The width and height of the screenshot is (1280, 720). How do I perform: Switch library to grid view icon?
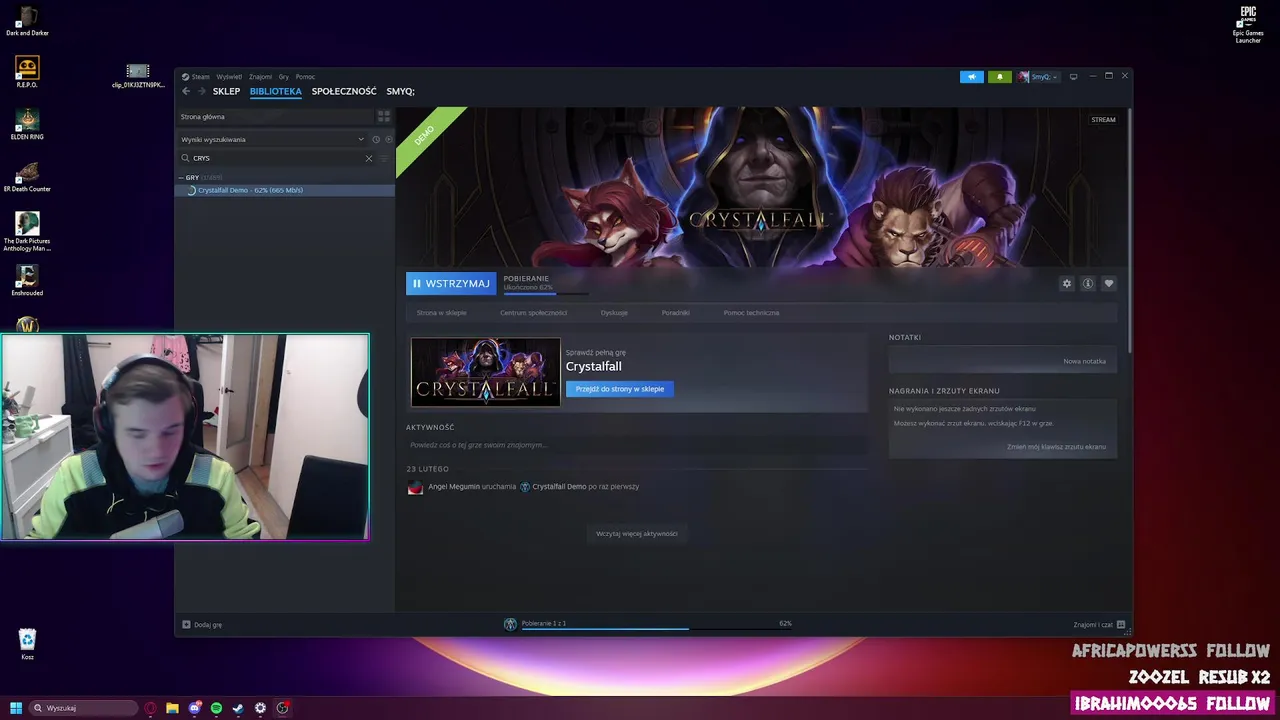coord(383,117)
